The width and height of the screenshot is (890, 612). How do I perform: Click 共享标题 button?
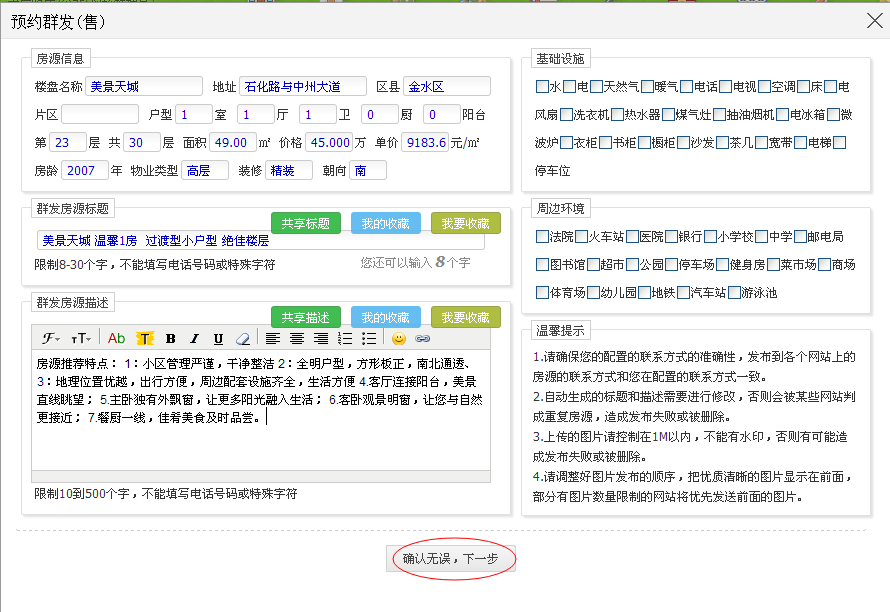306,223
